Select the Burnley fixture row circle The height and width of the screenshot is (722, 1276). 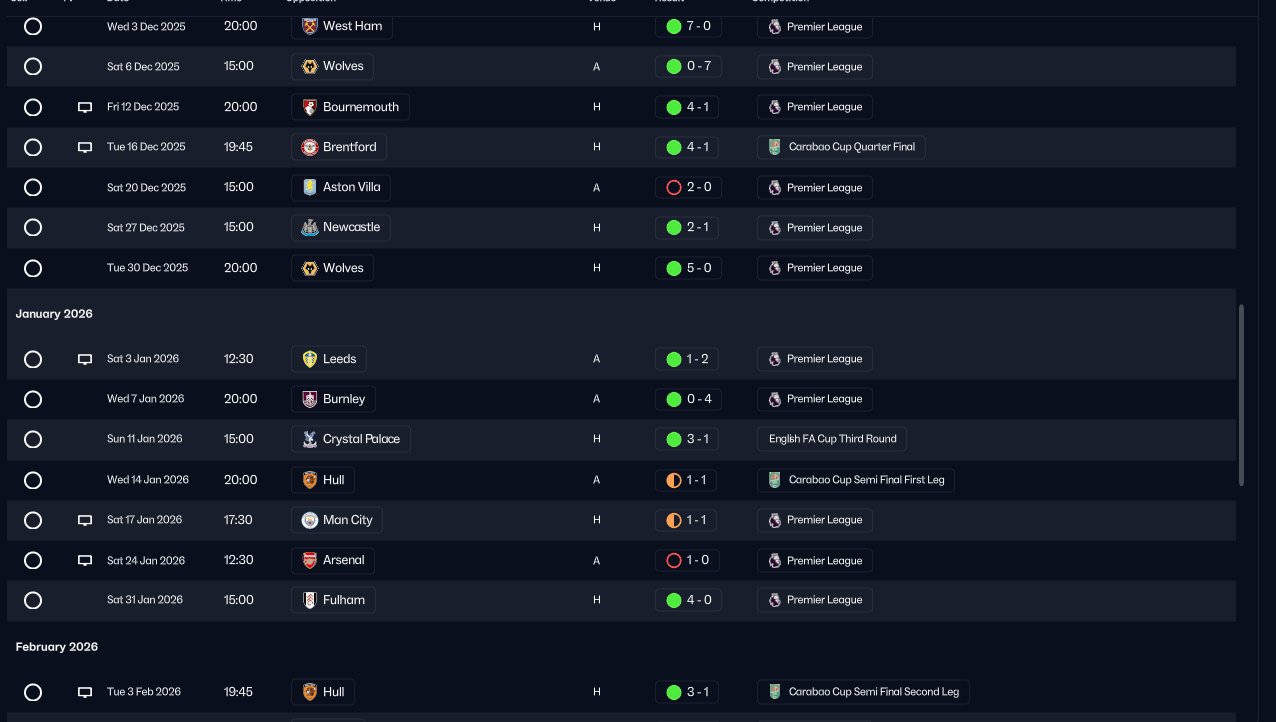pos(33,399)
